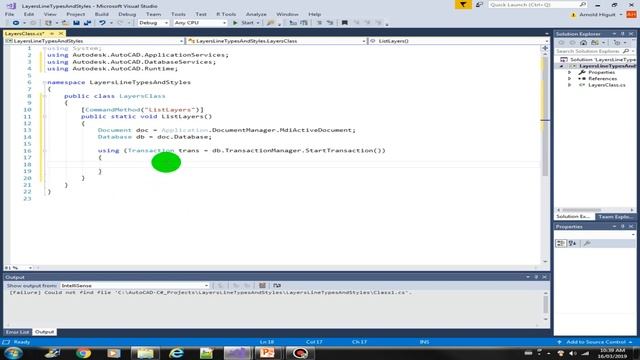
Task: Switch to the Team Explorer tab
Action: click(615, 217)
